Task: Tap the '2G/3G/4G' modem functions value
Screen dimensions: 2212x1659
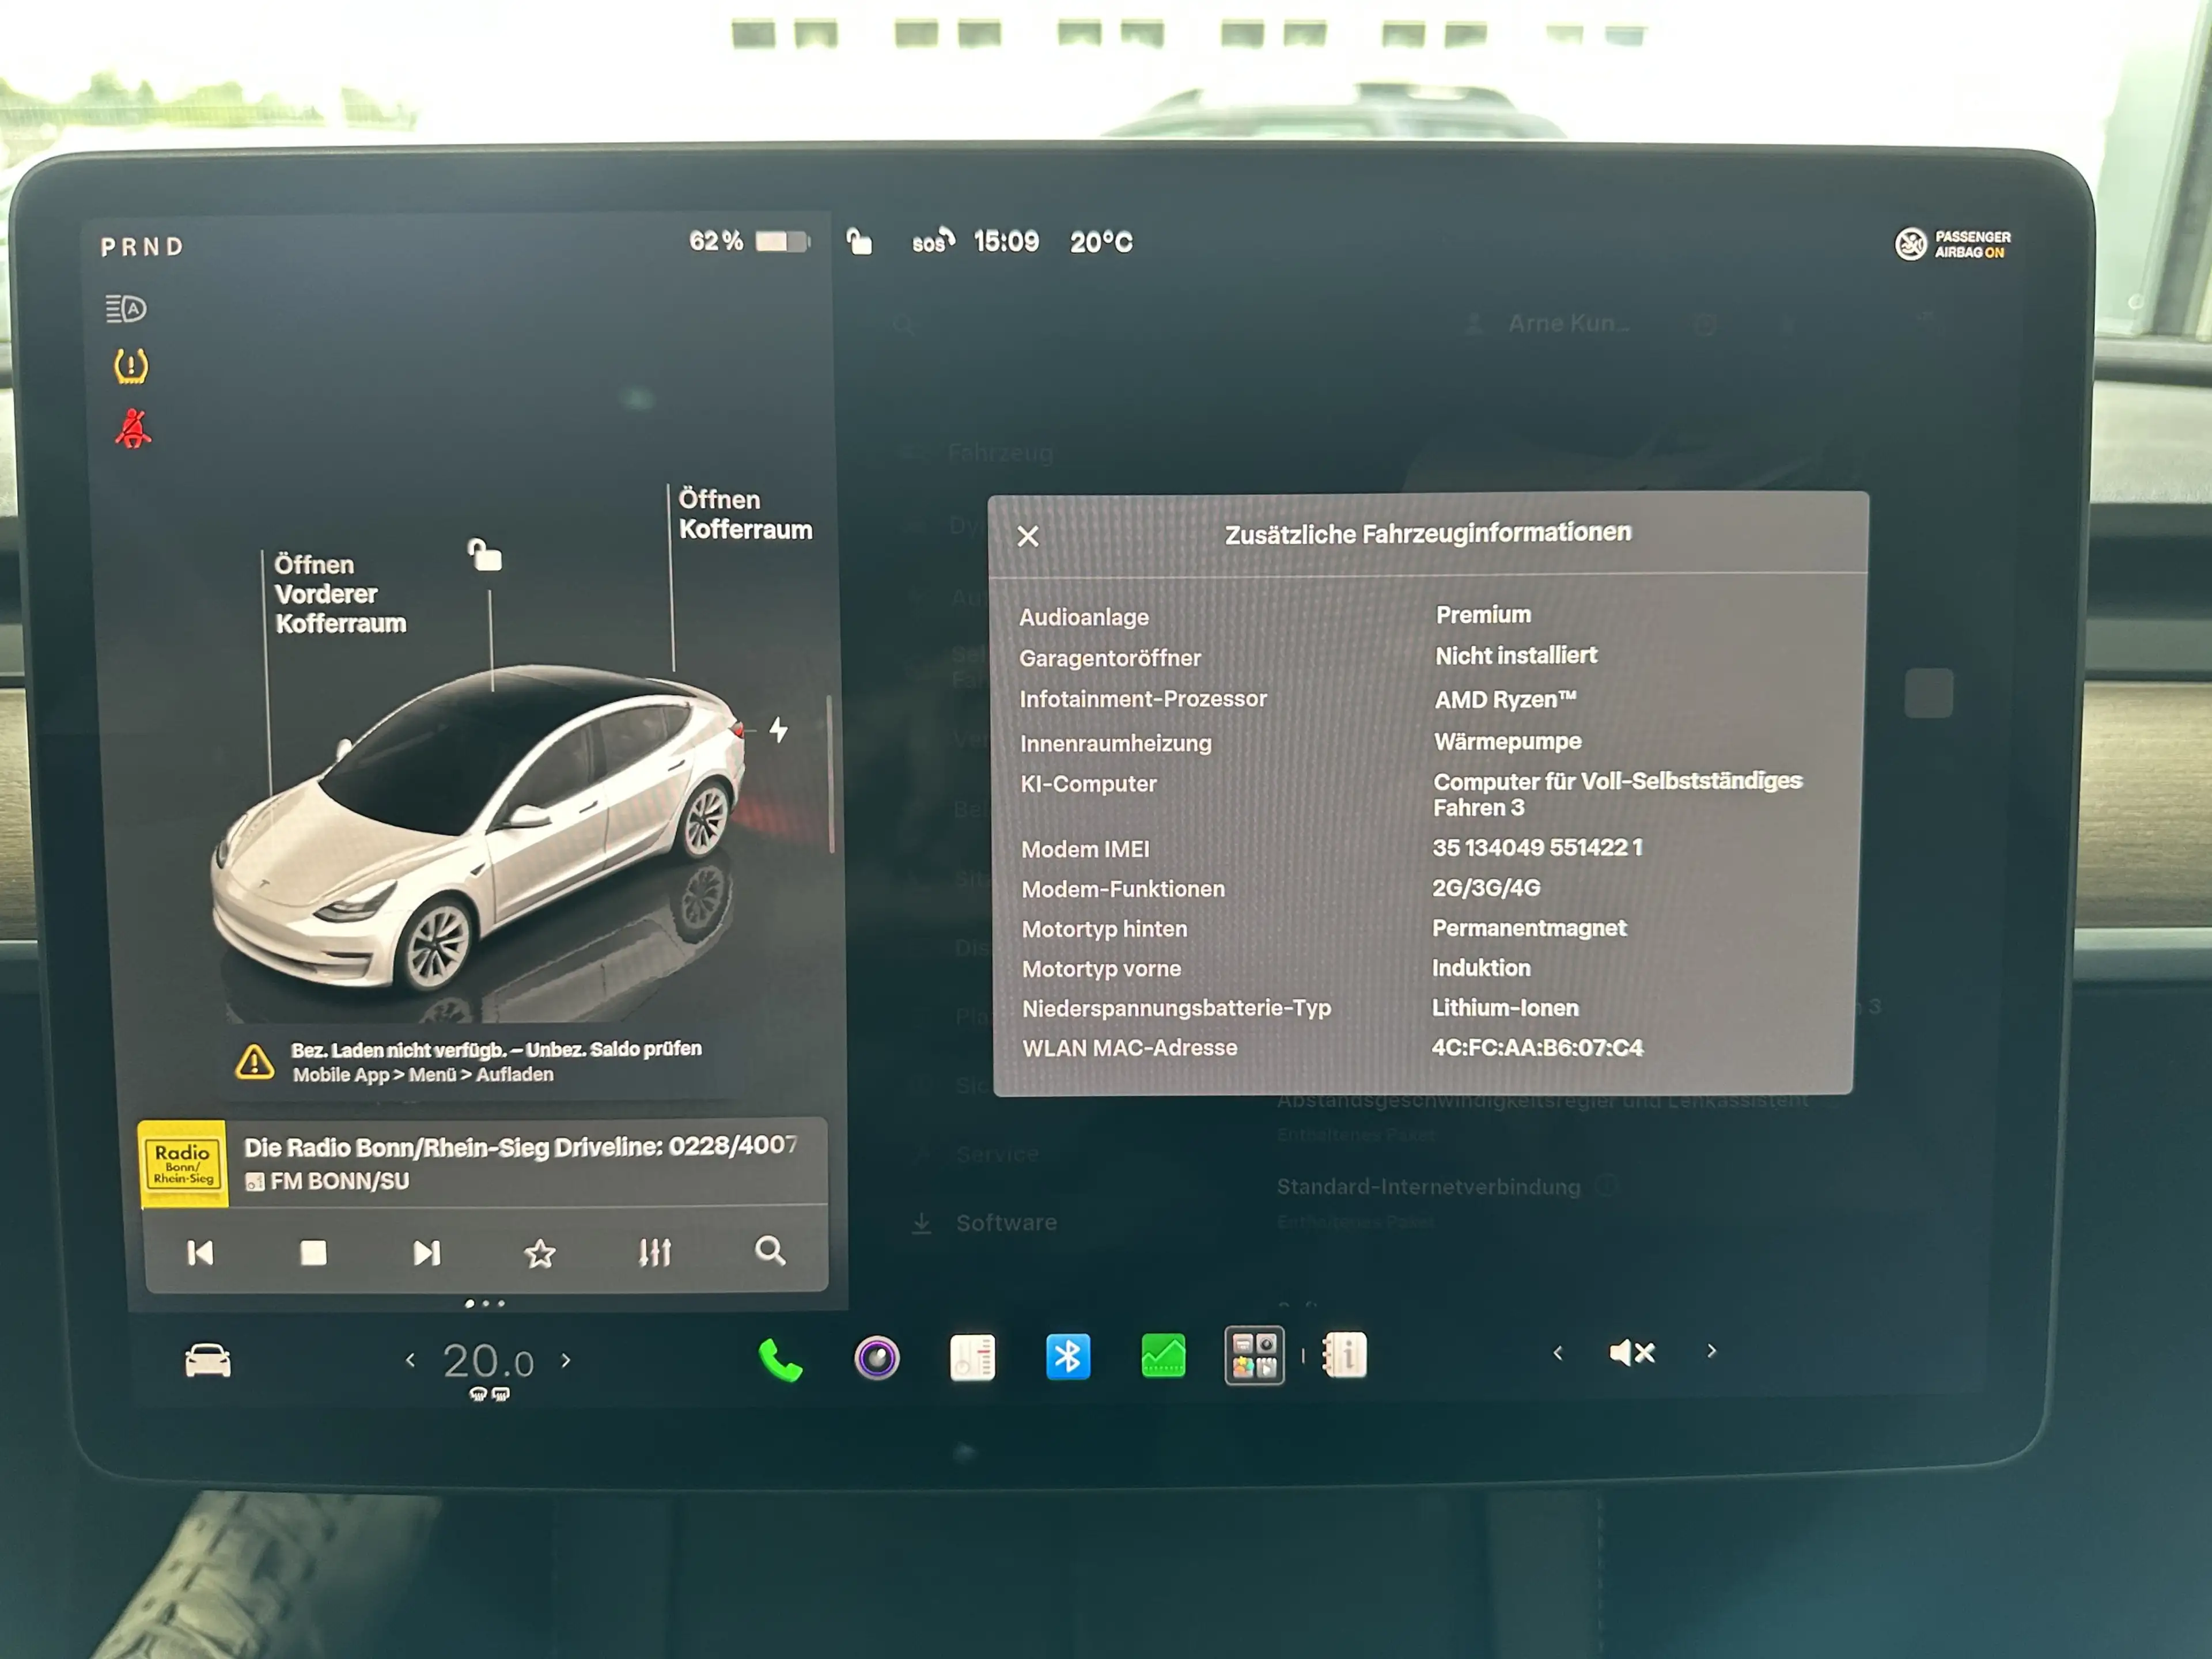Action: click(1486, 887)
